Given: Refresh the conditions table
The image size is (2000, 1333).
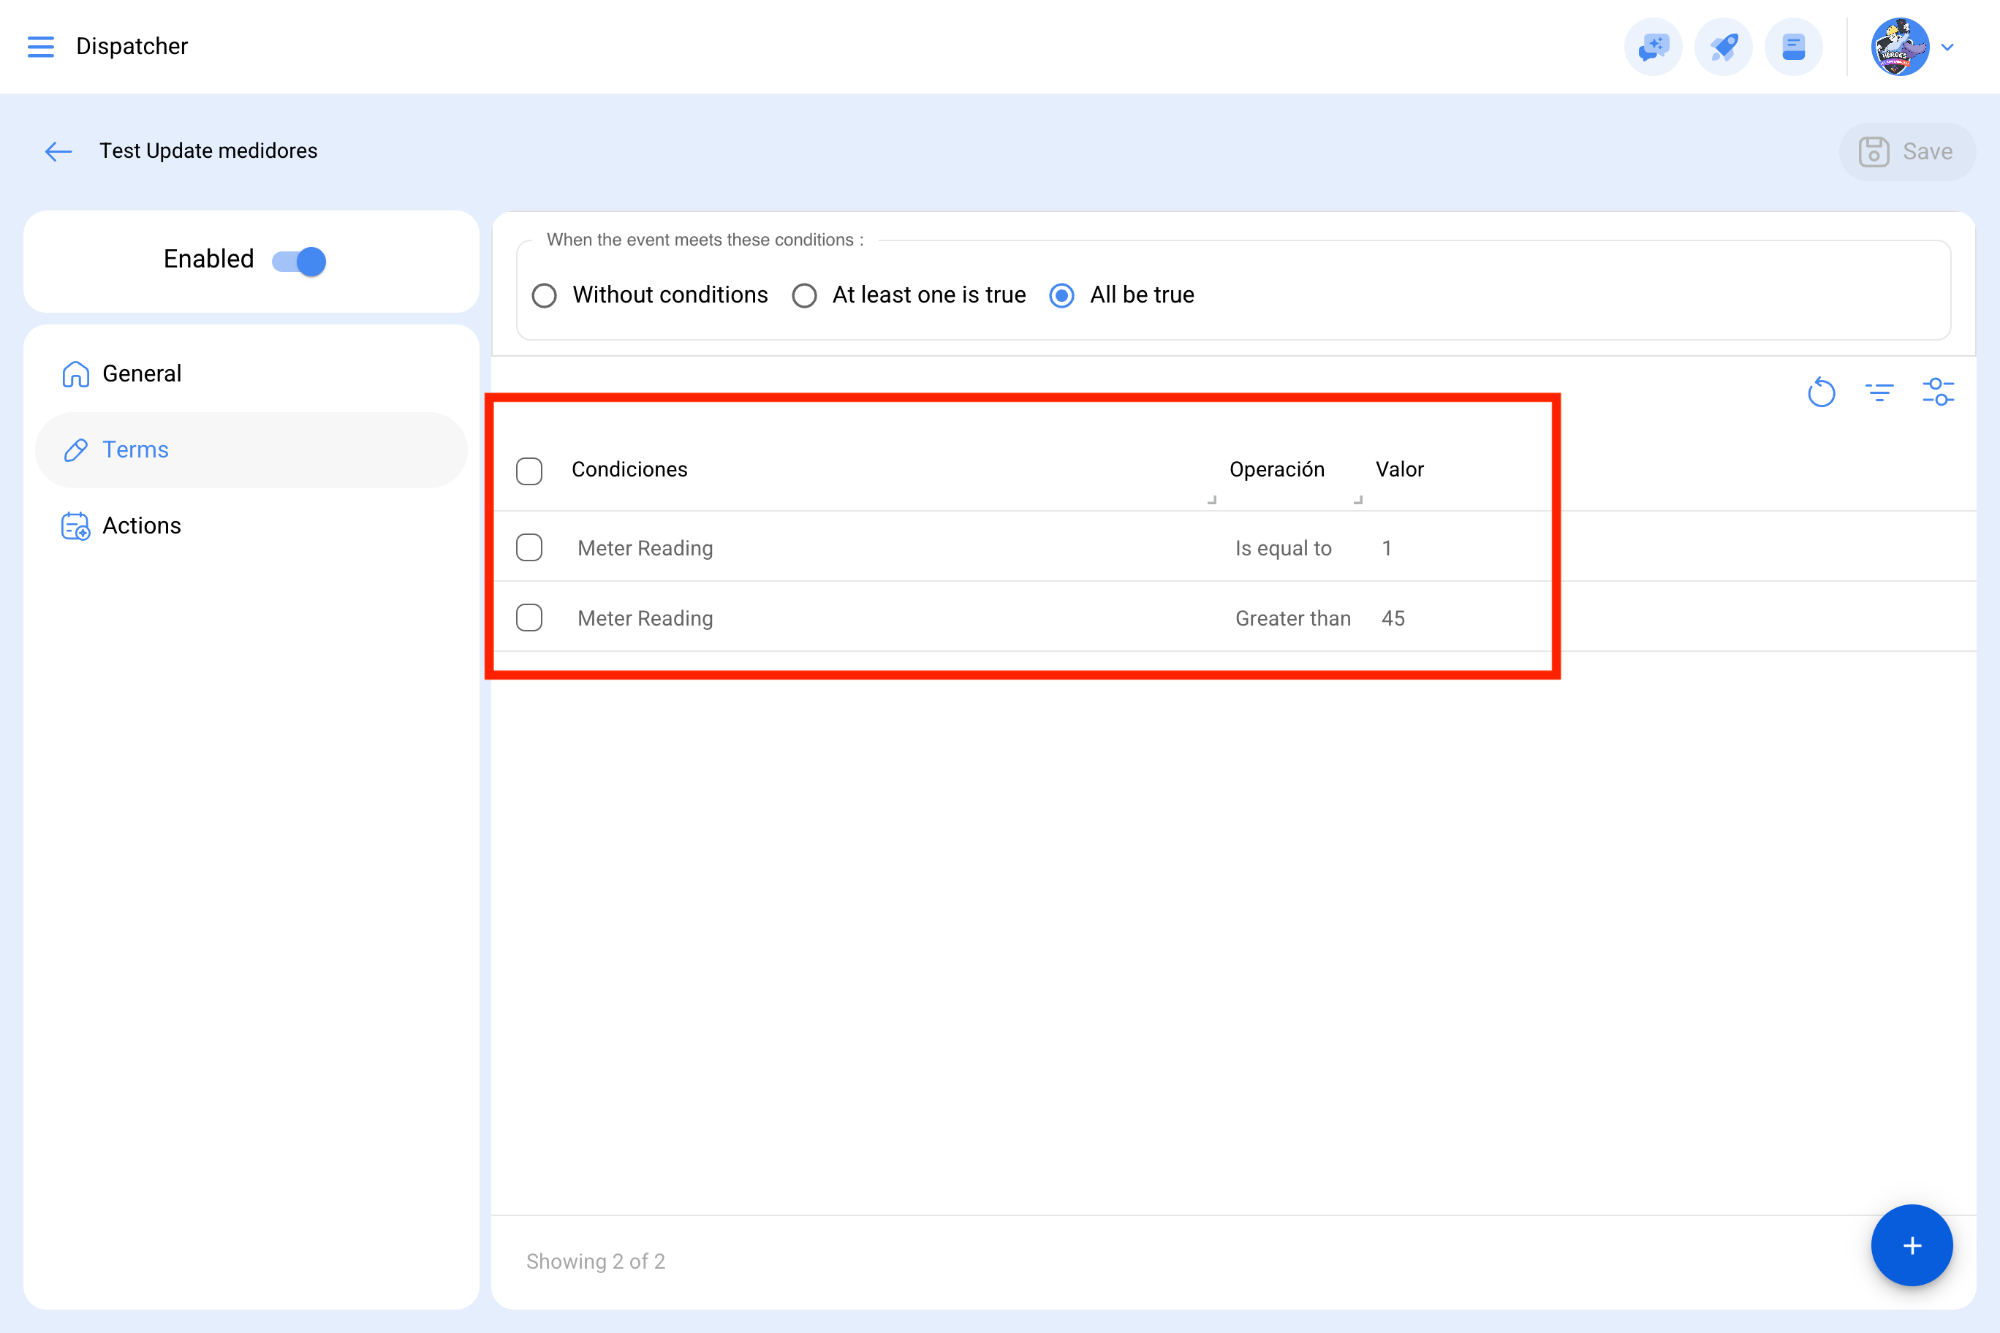Looking at the screenshot, I should pos(1821,392).
